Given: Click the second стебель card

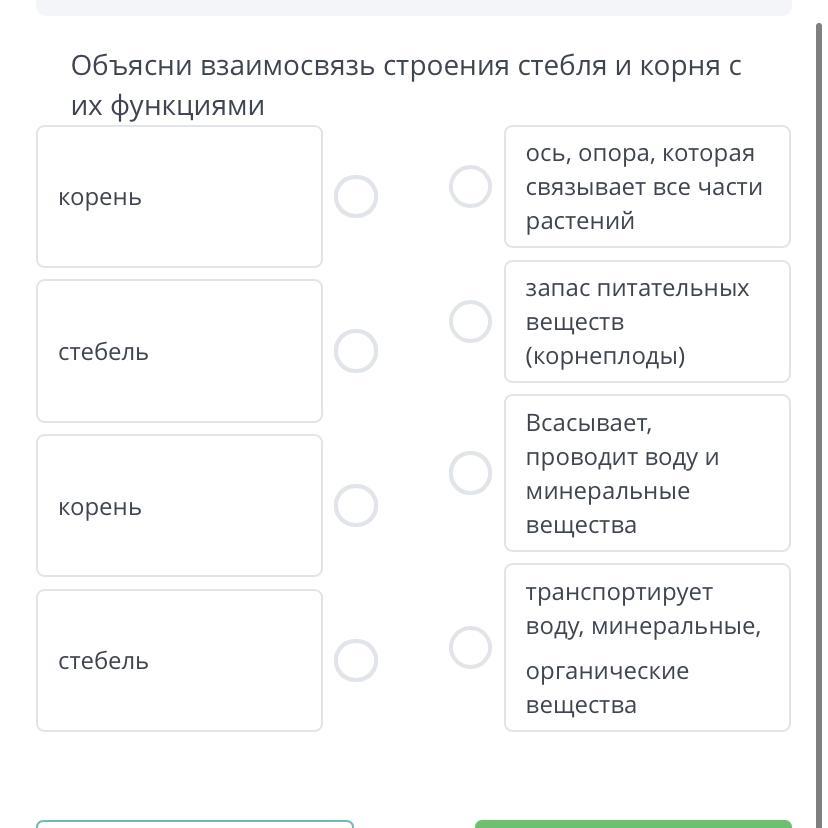Looking at the screenshot, I should click(180, 661).
